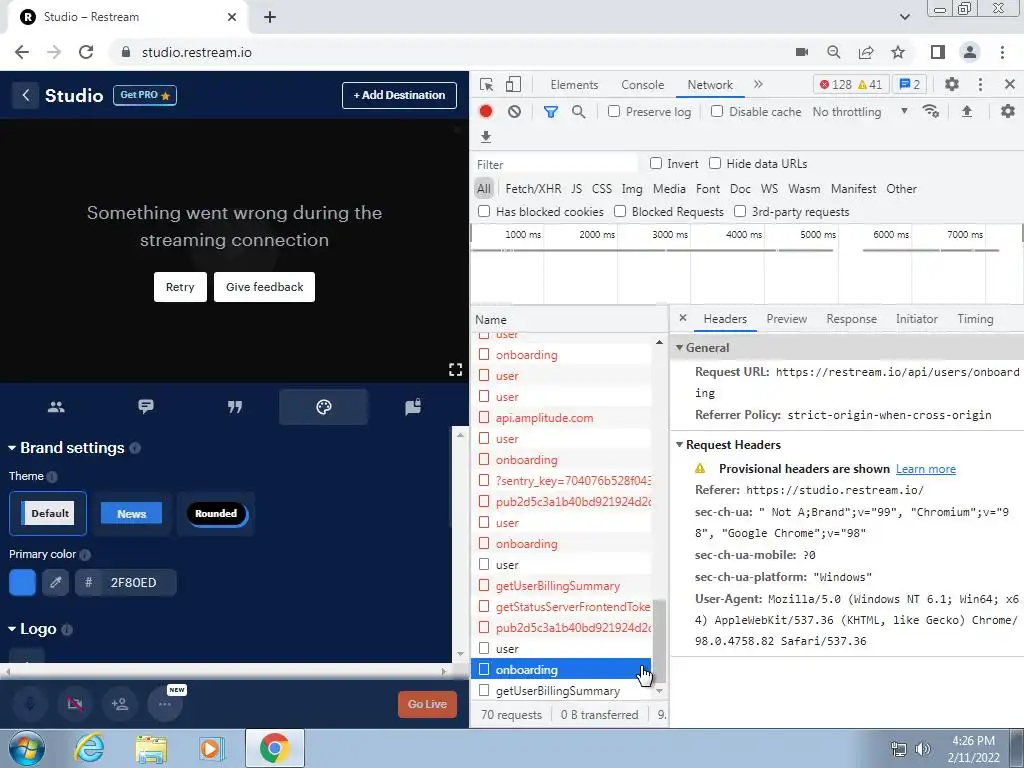1024x768 pixels.
Task: Open the captions quote icon tab
Action: [235, 407]
